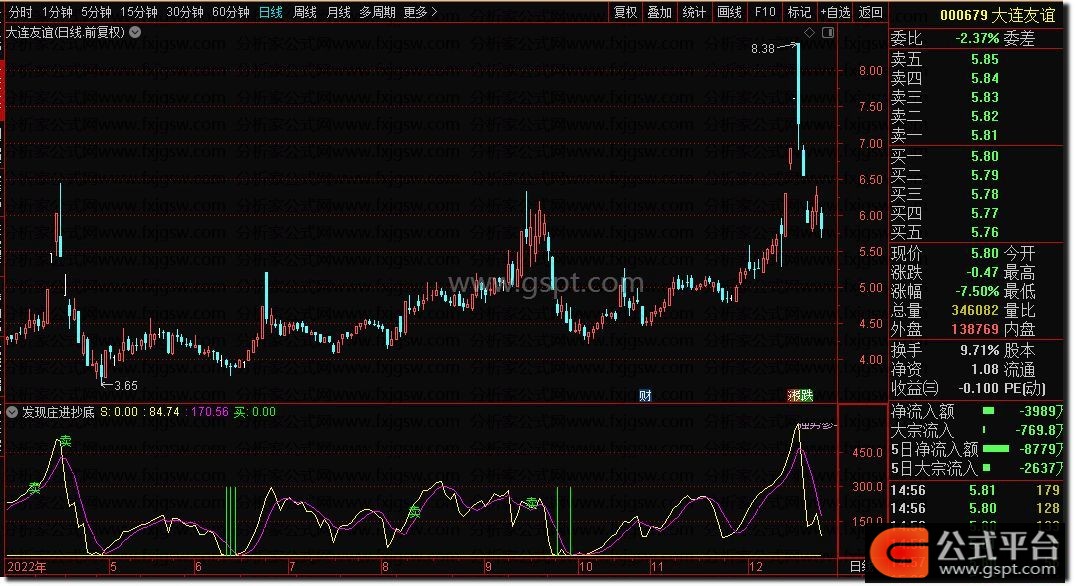The height and width of the screenshot is (586, 1075).
Task: Open the 统计 statistics button
Action: [694, 12]
